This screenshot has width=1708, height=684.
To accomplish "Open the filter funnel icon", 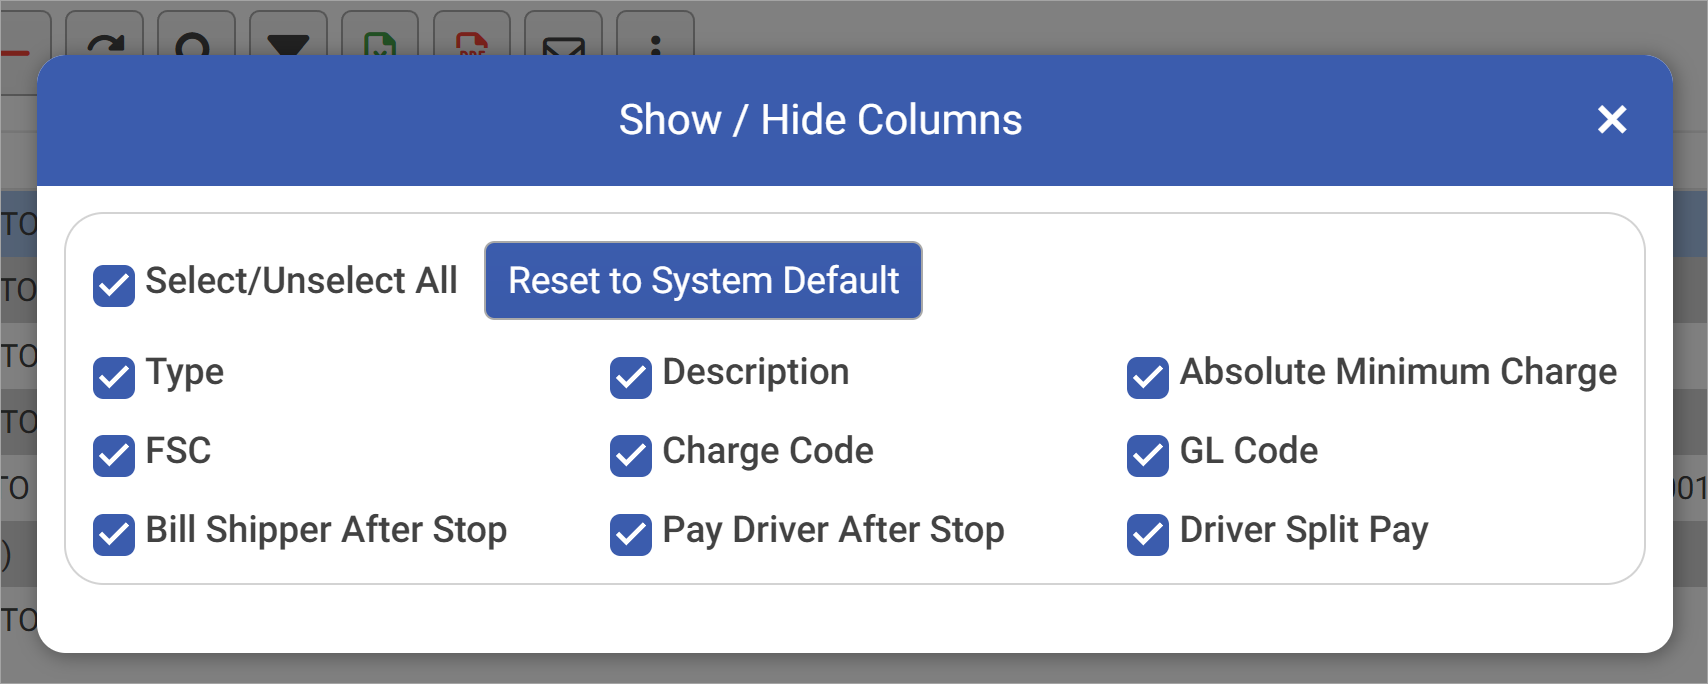I will pos(288,42).
